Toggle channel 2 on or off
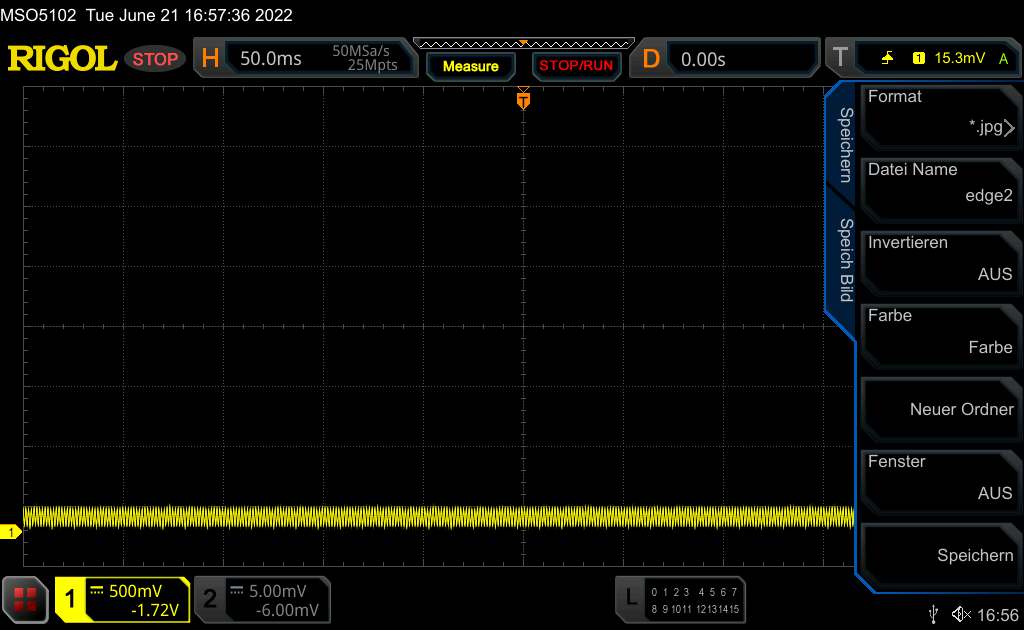The image size is (1024, 630). pos(210,599)
